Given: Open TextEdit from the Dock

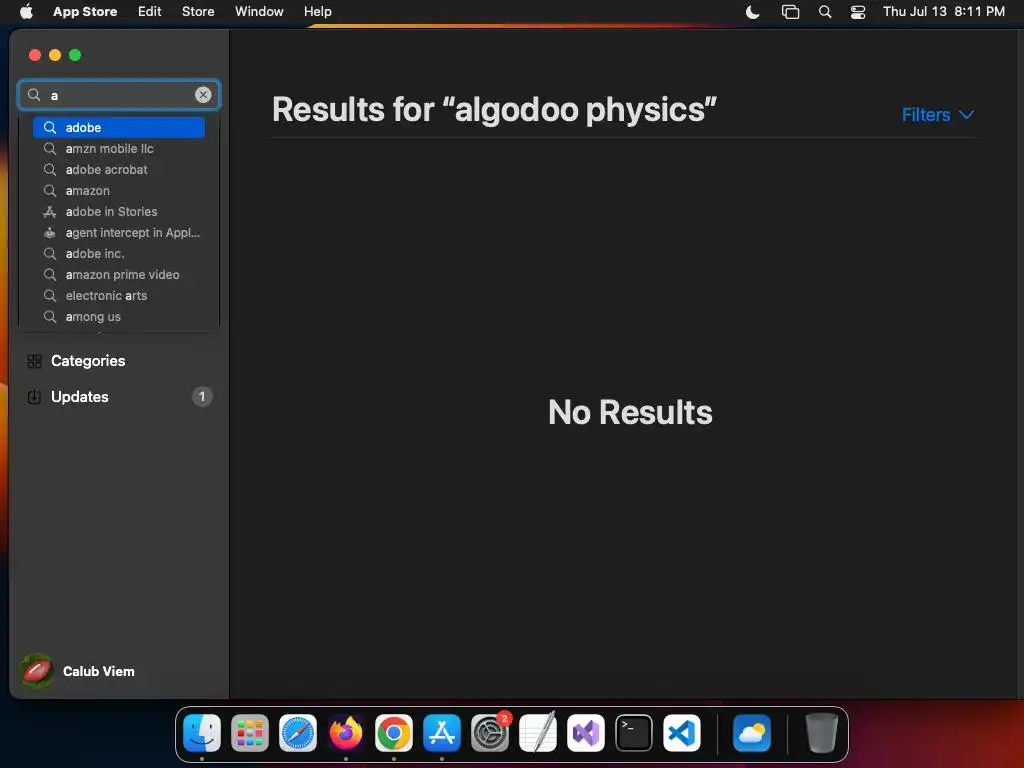Looking at the screenshot, I should click(x=537, y=733).
